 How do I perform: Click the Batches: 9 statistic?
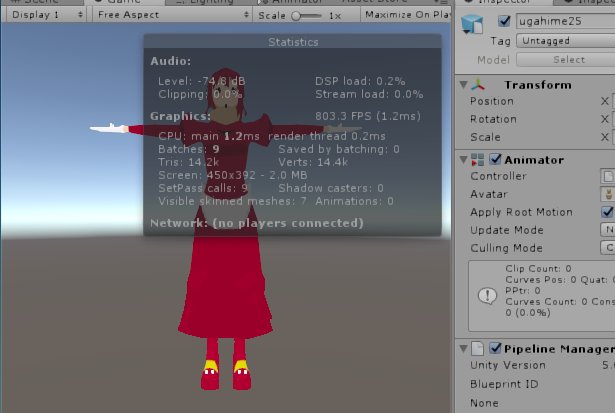(189, 149)
